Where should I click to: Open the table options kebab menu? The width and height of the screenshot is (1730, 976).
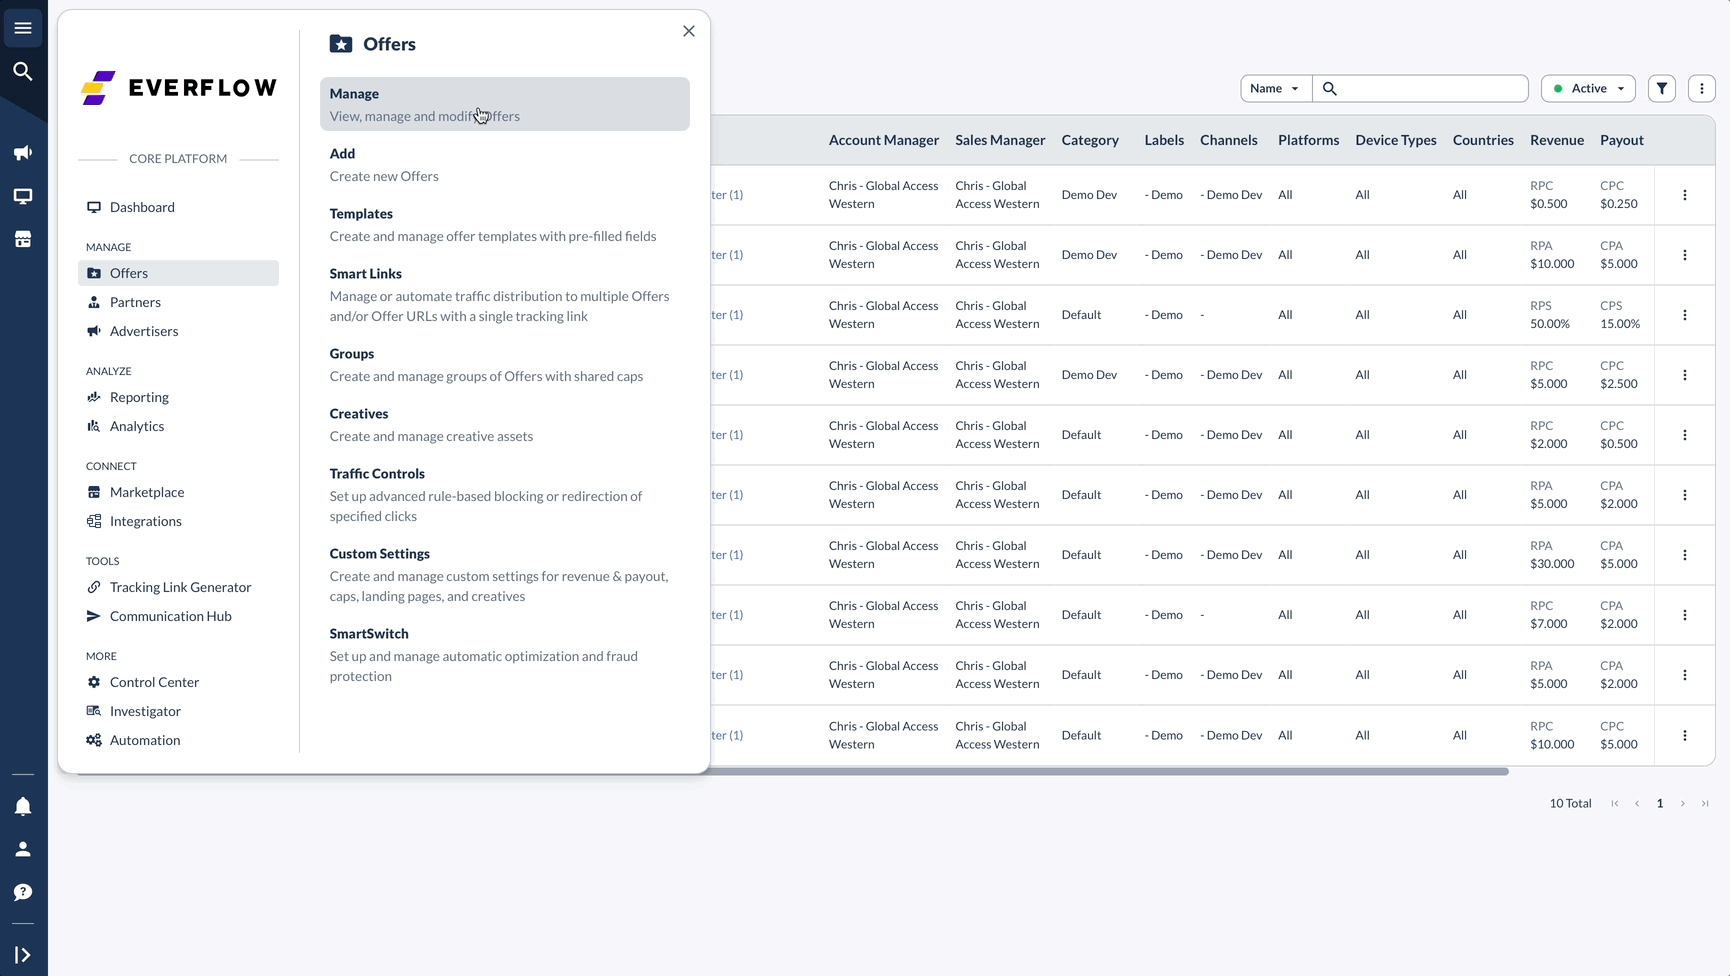pyautogui.click(x=1702, y=88)
